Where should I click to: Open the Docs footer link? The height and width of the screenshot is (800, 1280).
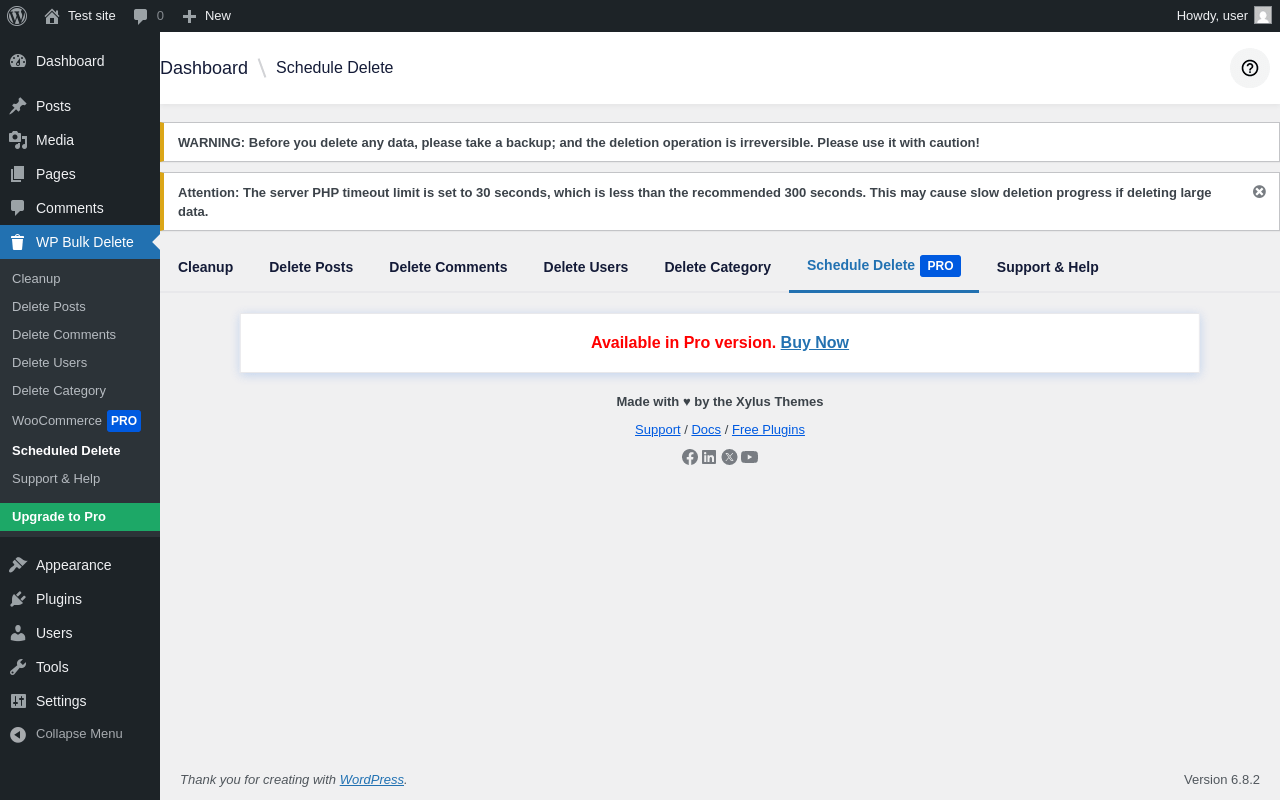tap(706, 430)
